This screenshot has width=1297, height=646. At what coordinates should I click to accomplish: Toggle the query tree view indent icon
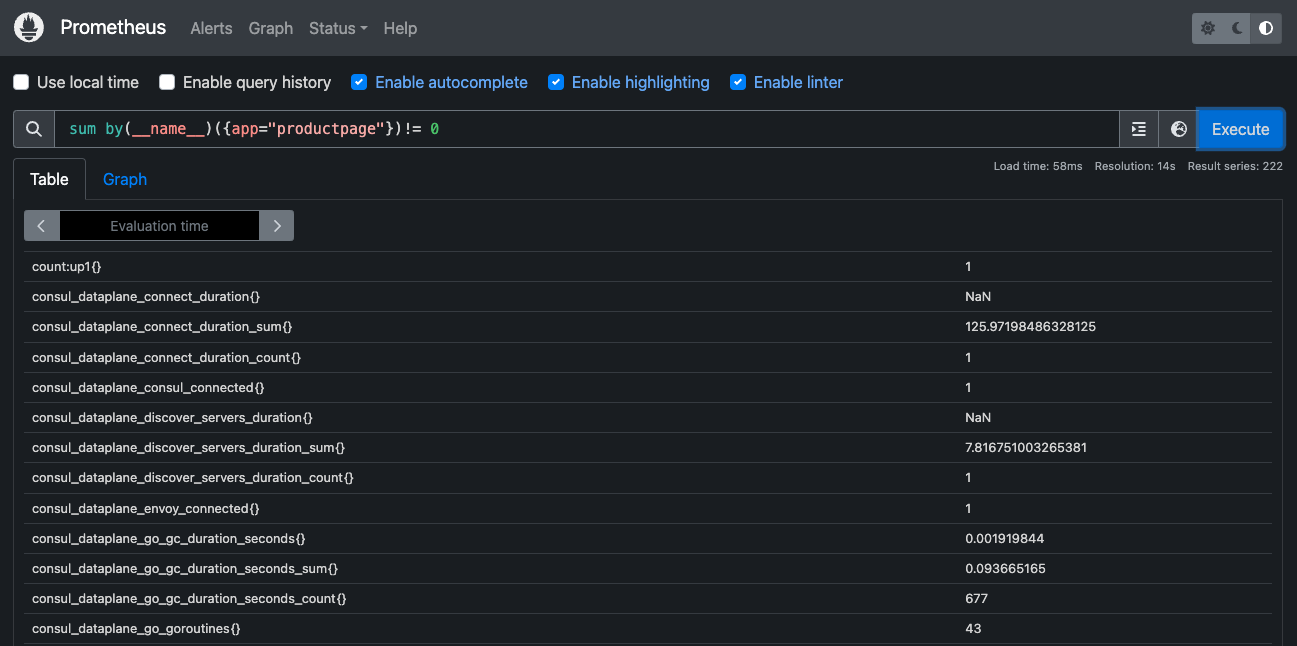1138,129
